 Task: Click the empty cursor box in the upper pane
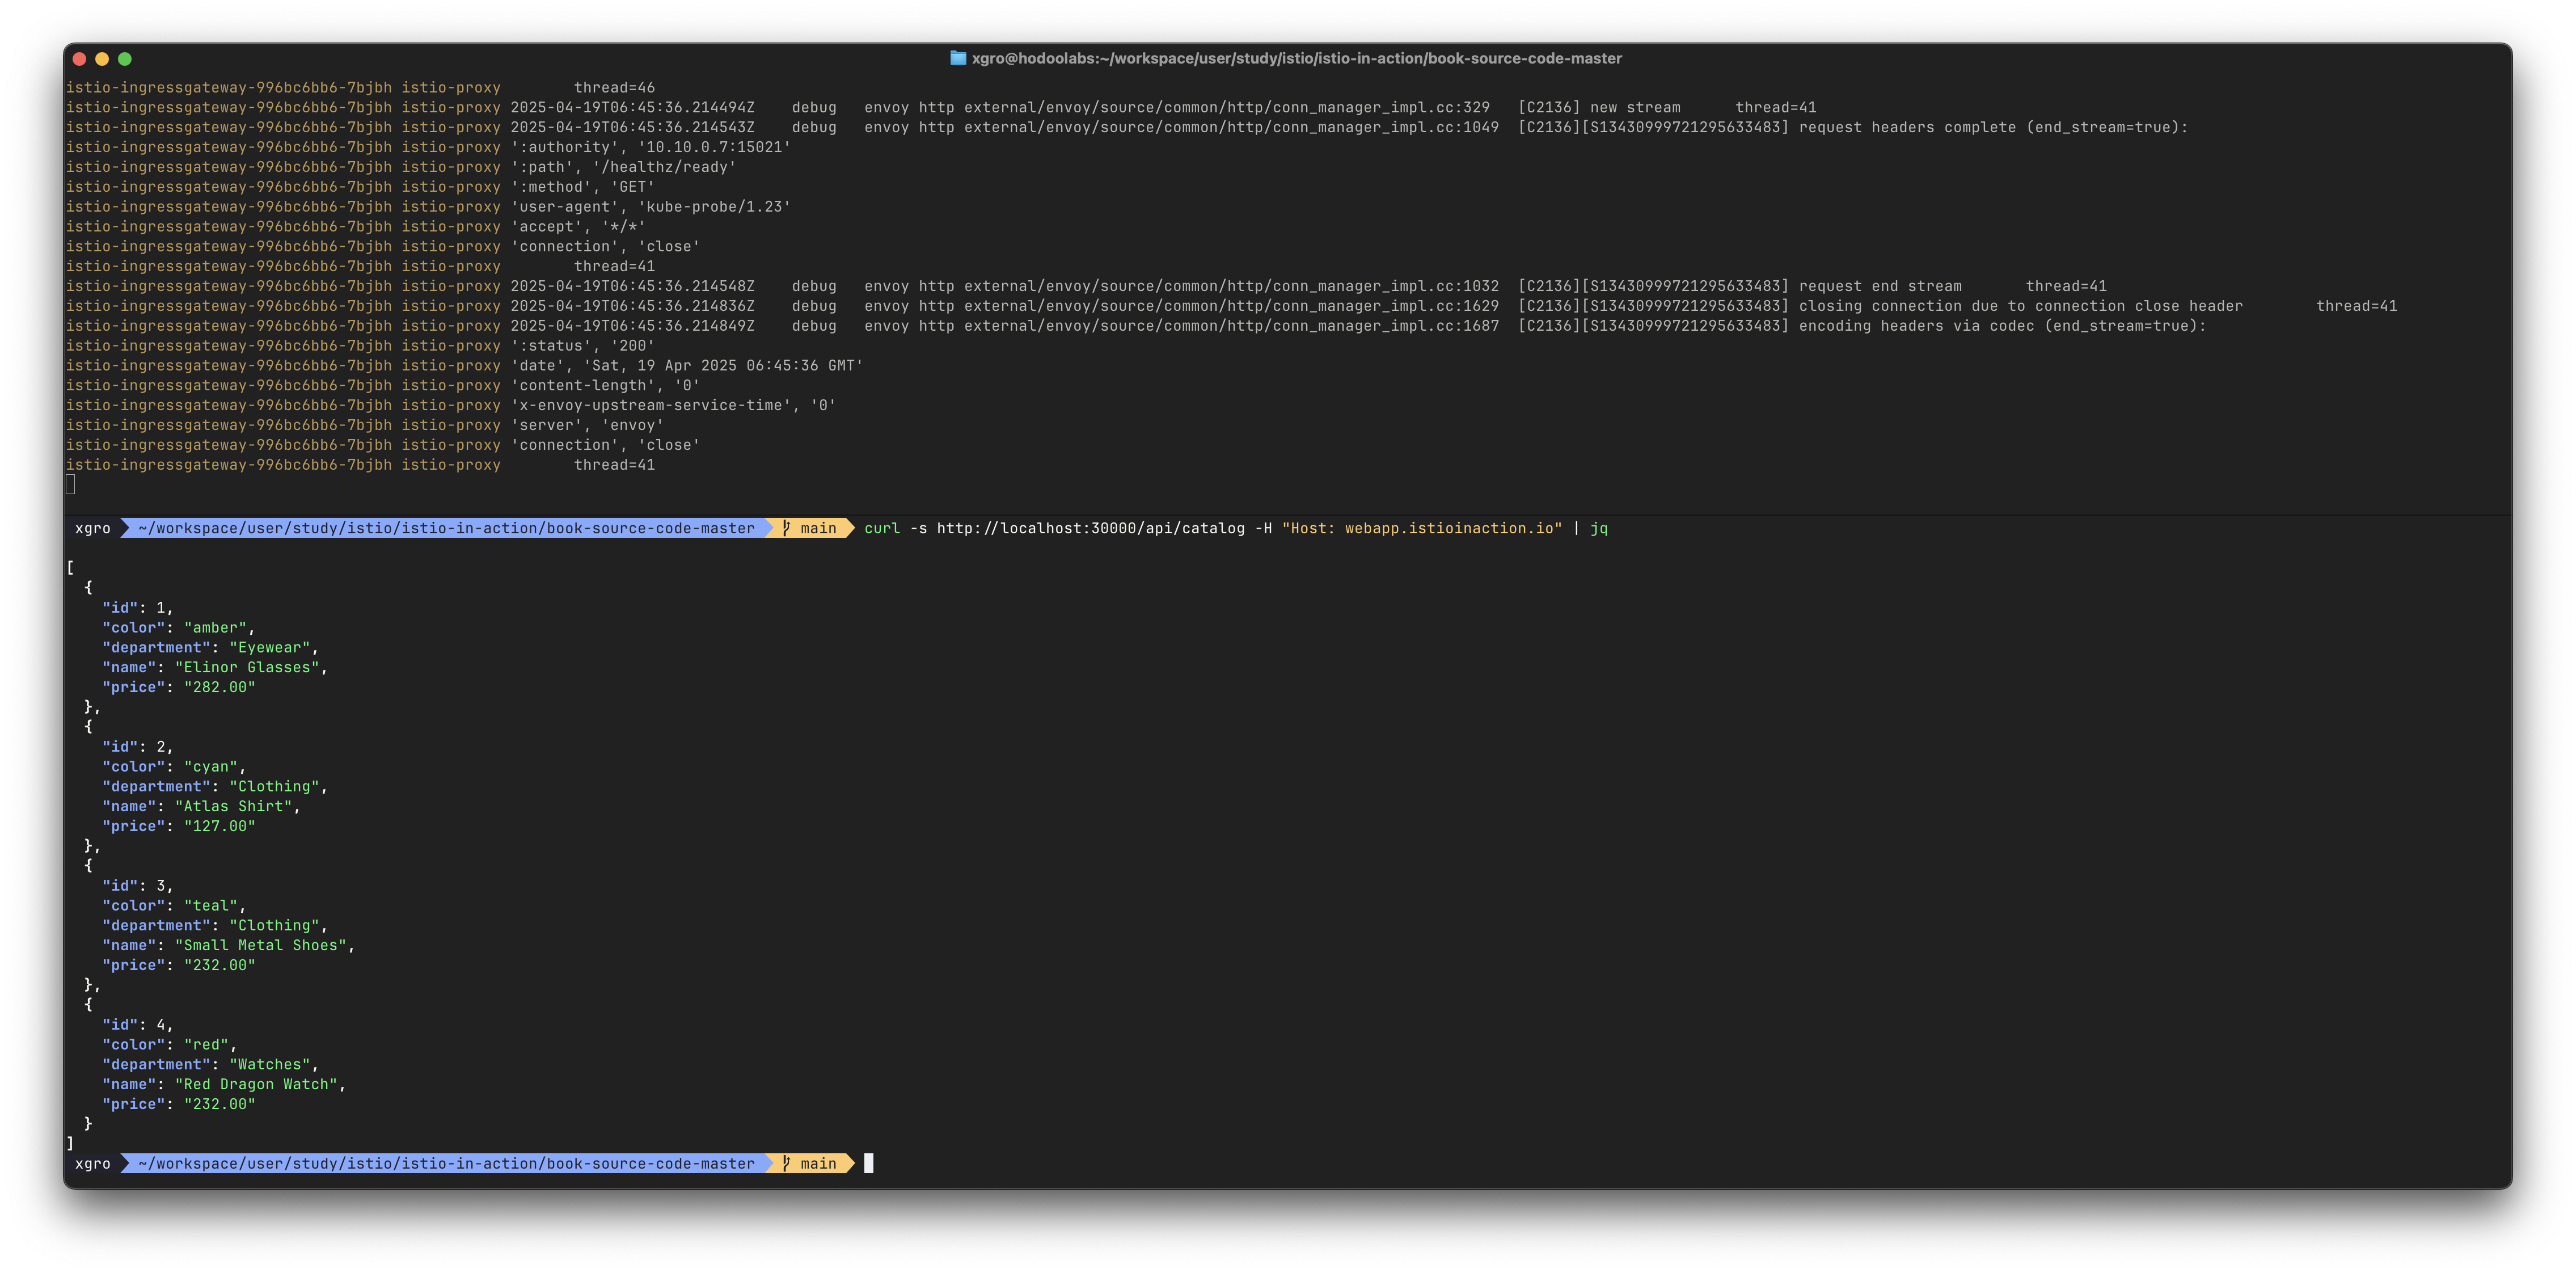[x=70, y=485]
